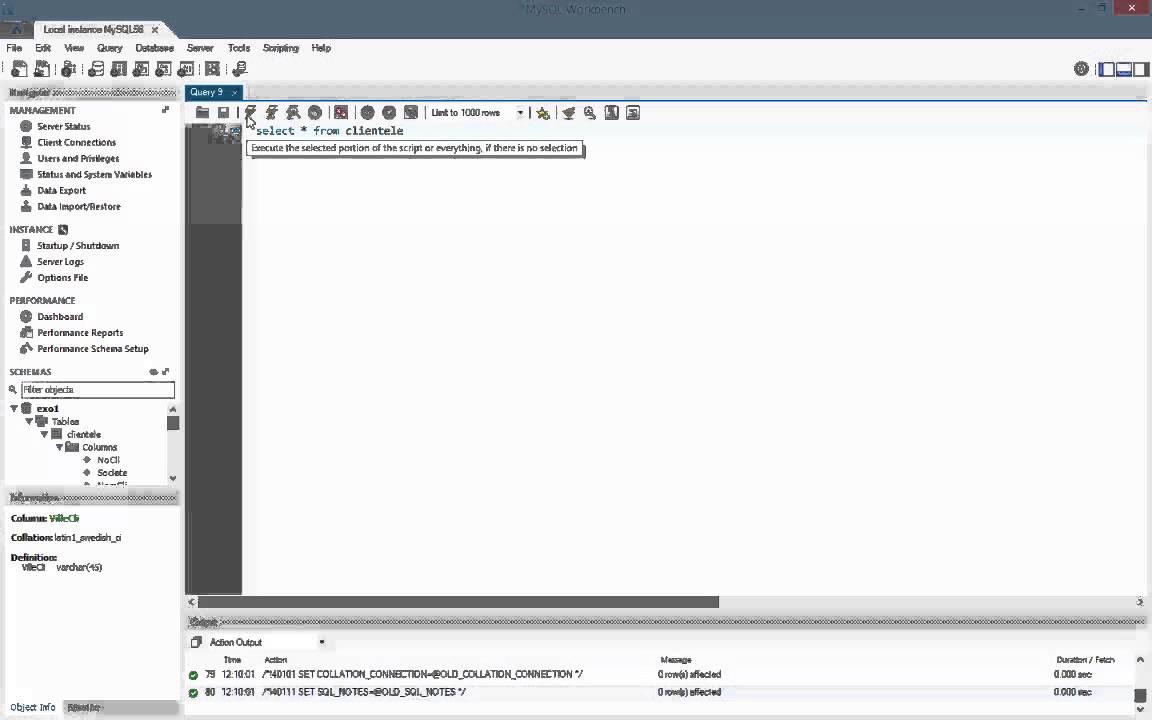Viewport: 1152px width, 720px height.
Task: Click the settings gear icon at top right
Action: click(x=1081, y=69)
